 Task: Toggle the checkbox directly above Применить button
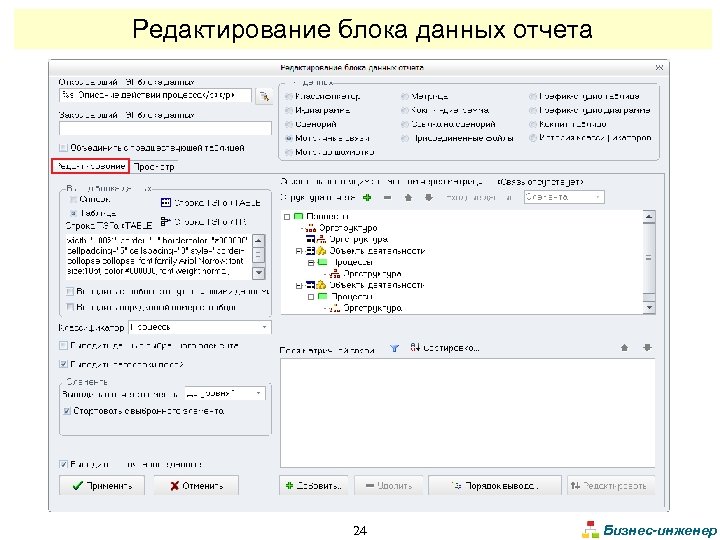pyautogui.click(x=63, y=464)
